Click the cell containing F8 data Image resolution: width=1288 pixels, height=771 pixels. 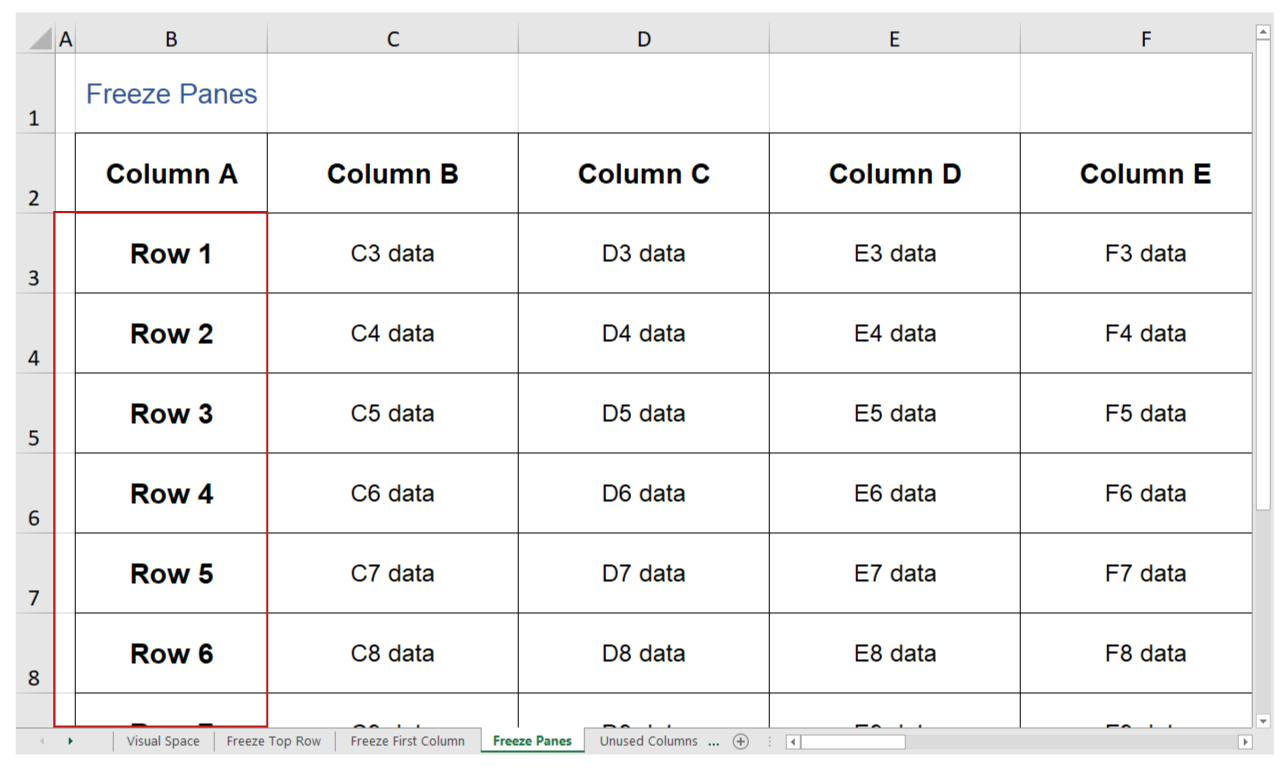(x=1146, y=653)
